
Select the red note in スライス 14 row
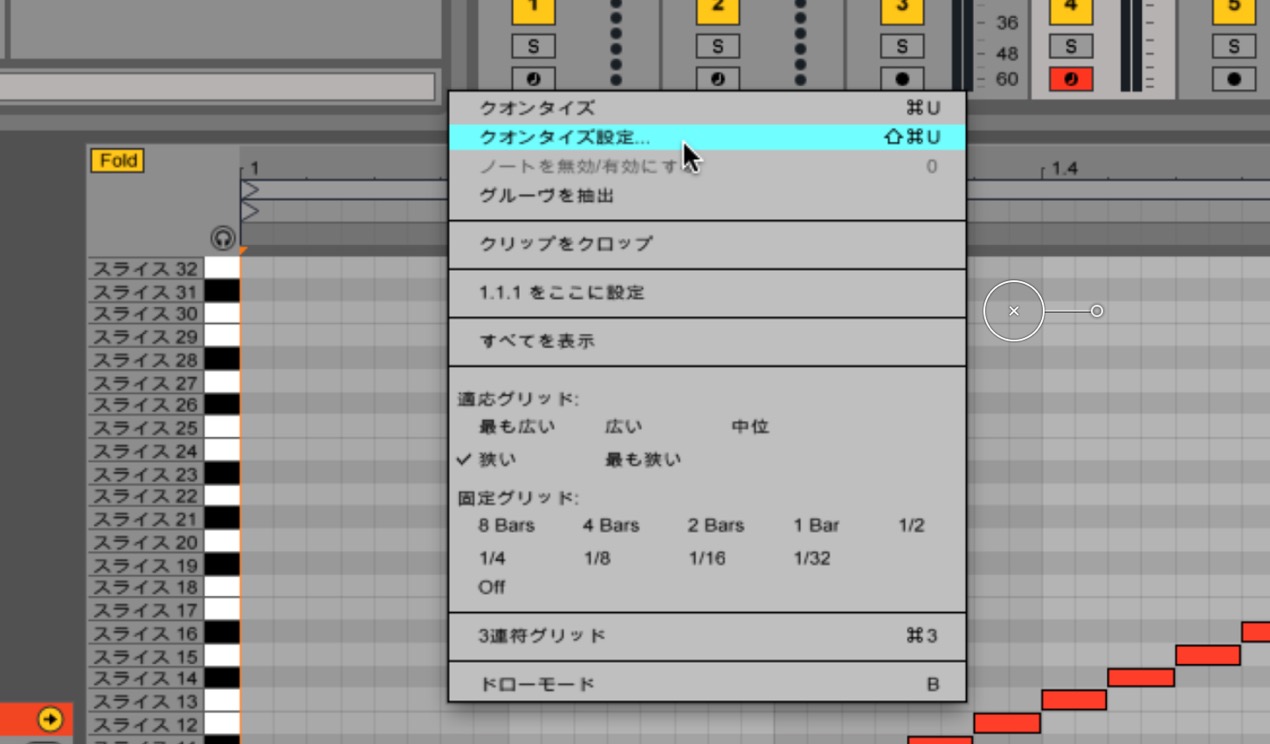(1141, 678)
